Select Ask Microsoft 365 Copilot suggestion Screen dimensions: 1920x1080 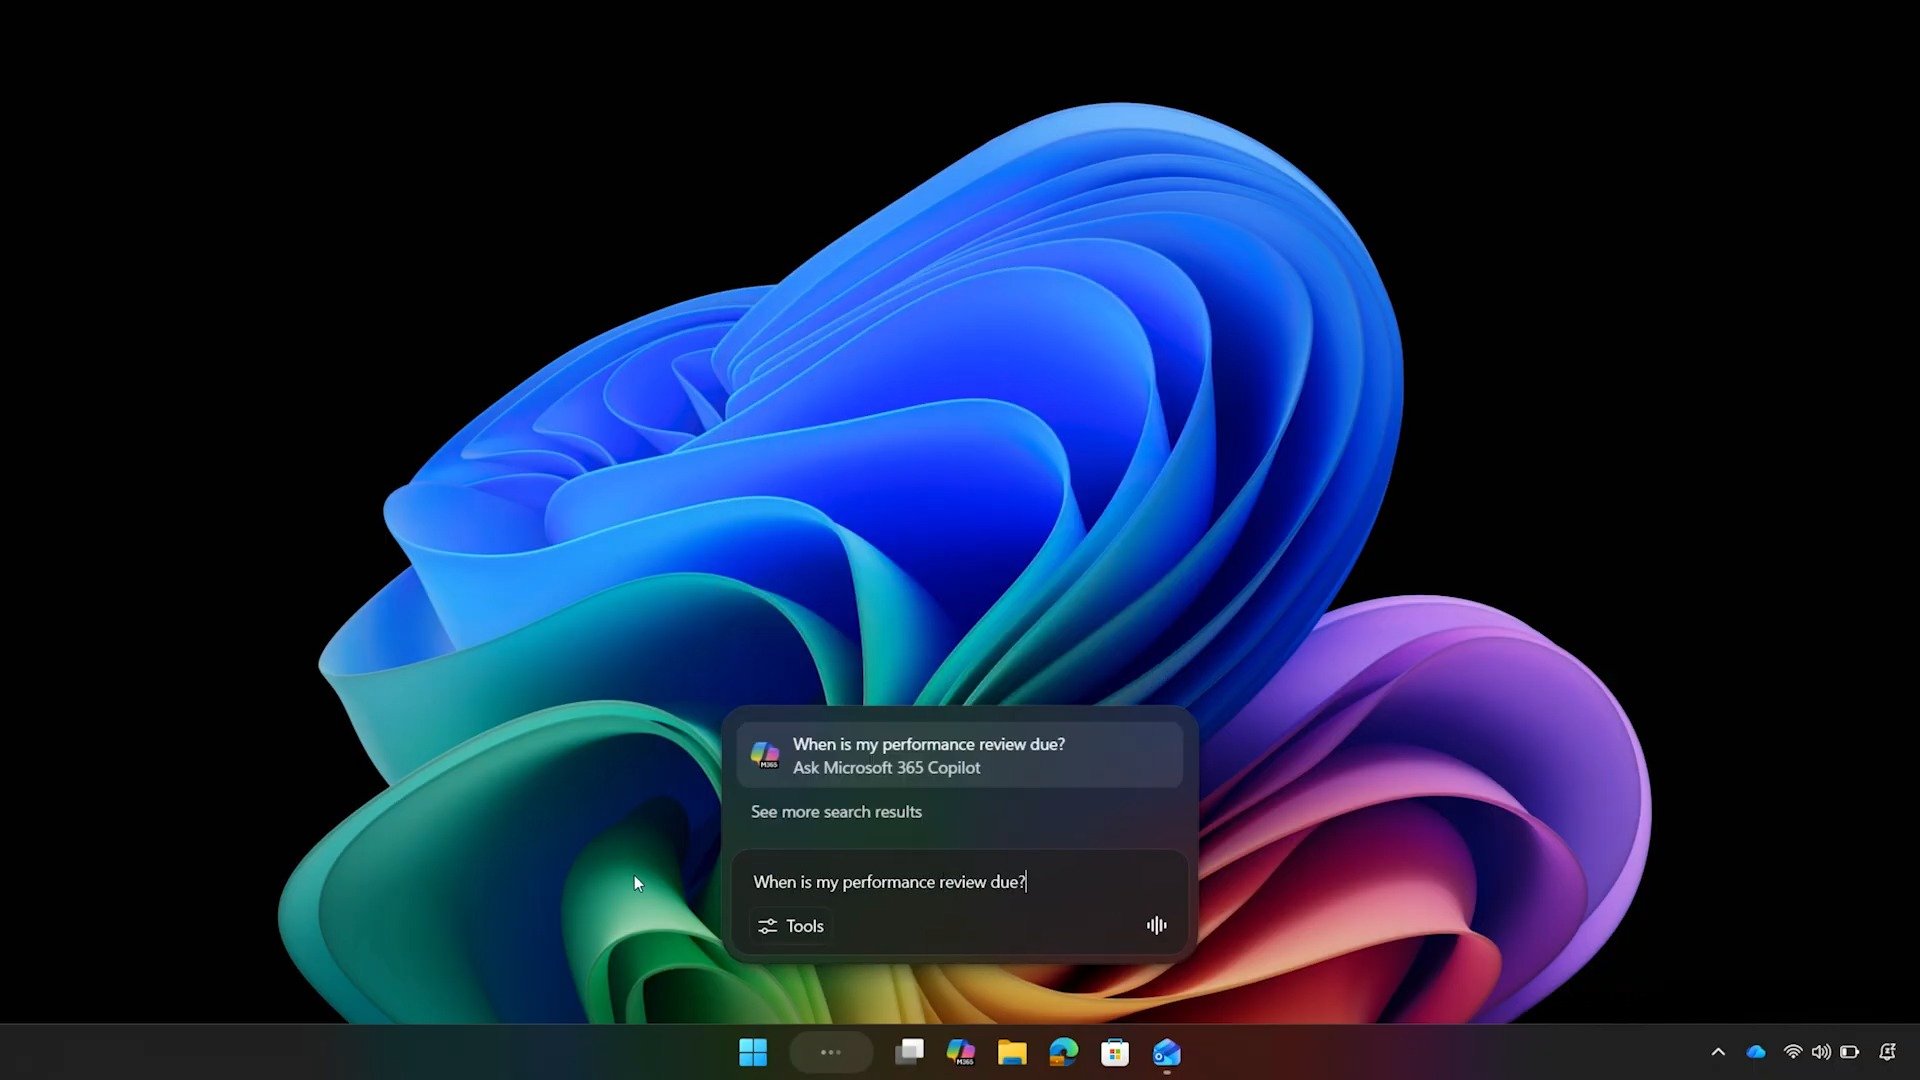(960, 756)
